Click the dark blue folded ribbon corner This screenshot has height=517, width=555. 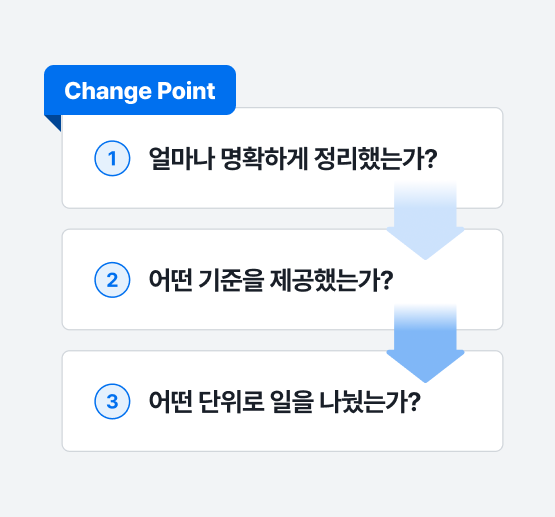[x=55, y=121]
